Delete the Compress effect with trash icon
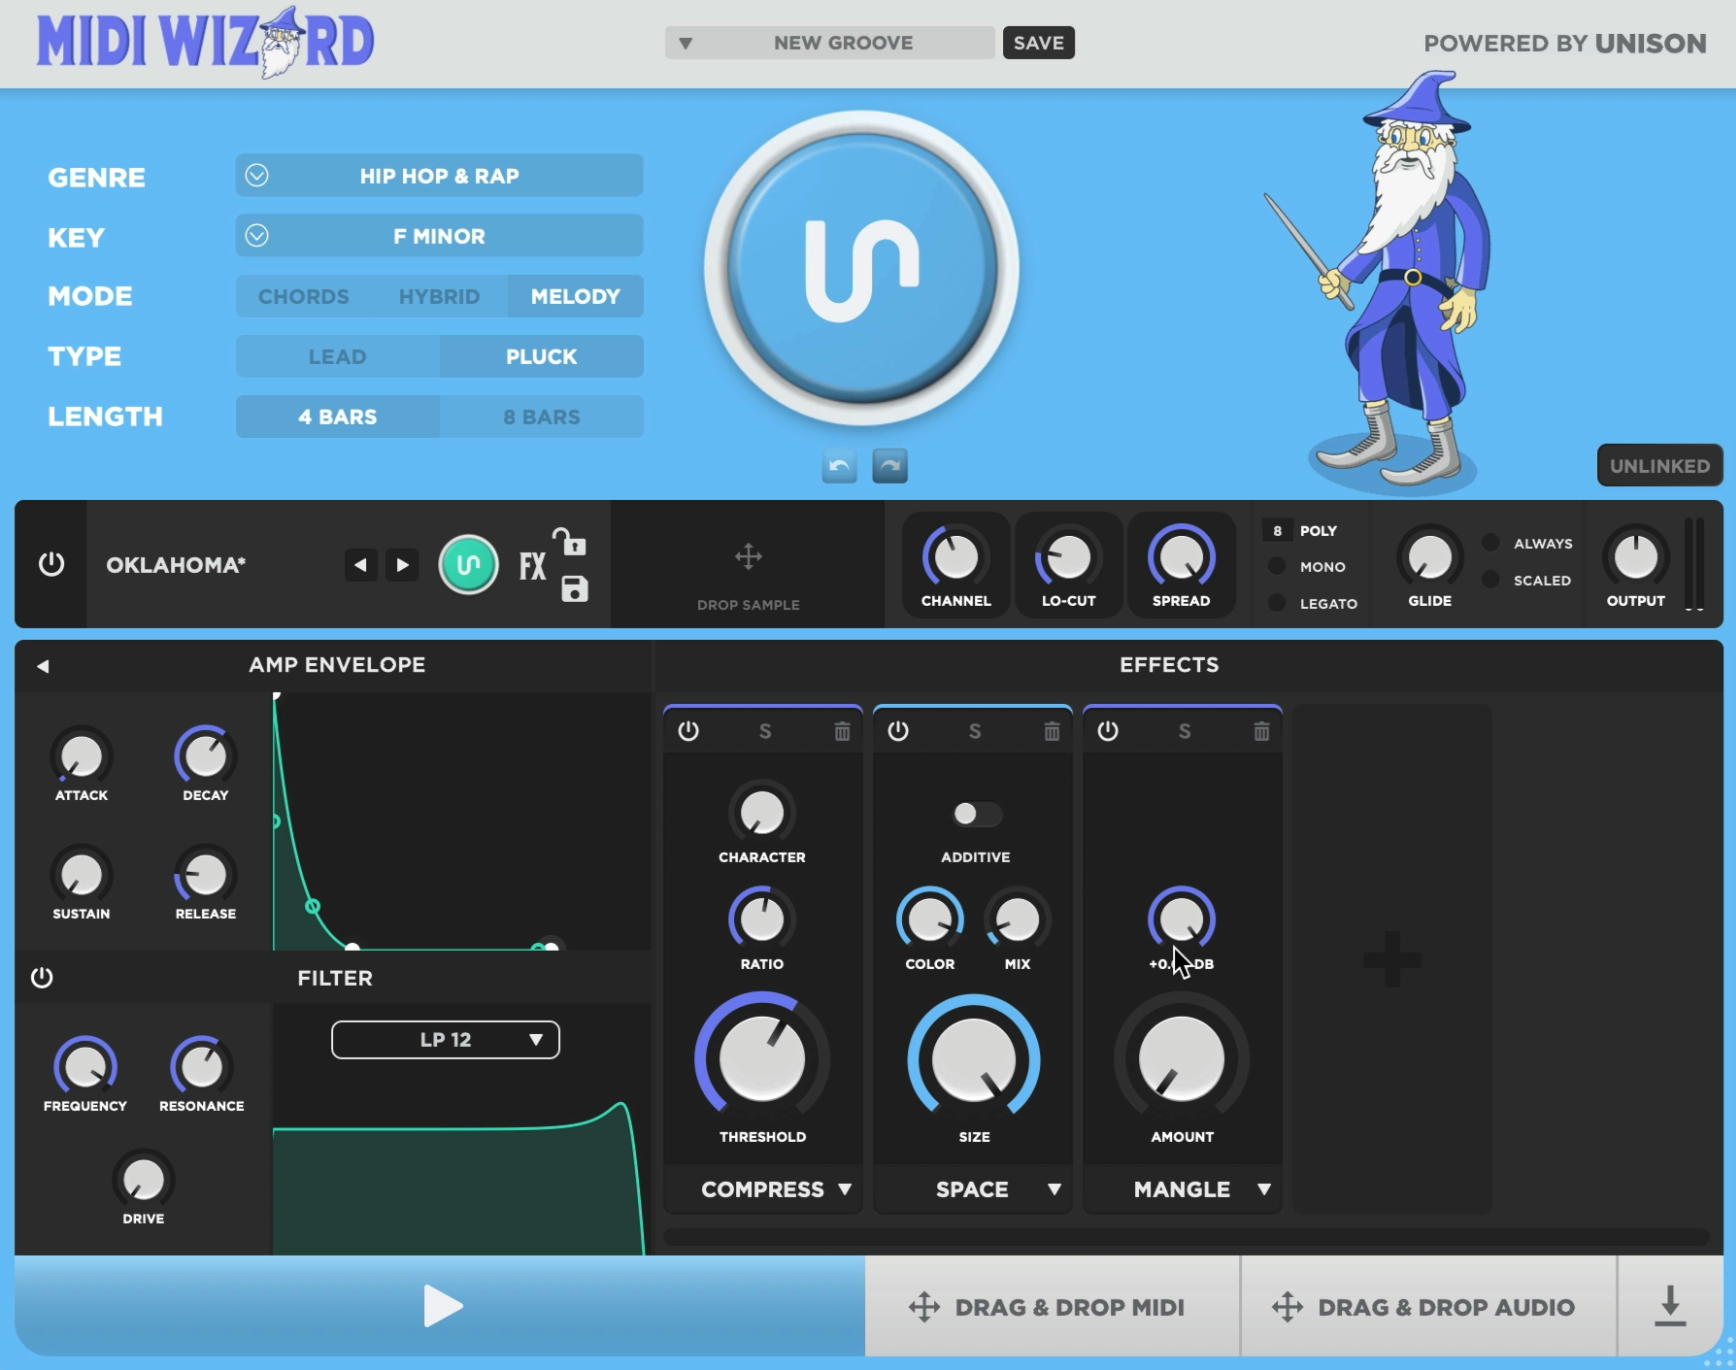This screenshot has height=1370, width=1736. (x=842, y=732)
